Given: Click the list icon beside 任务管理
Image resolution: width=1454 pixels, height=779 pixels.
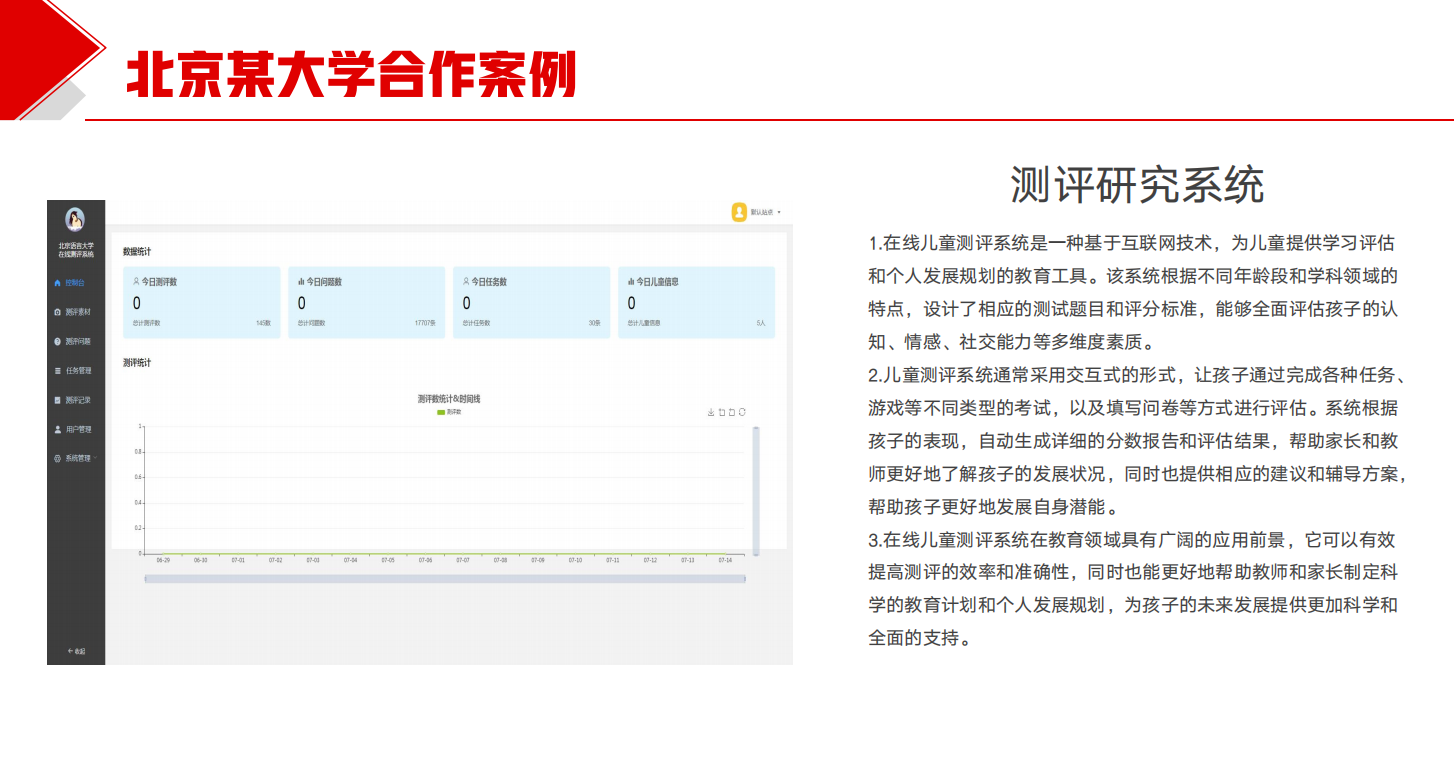Looking at the screenshot, I should pyautogui.click(x=57, y=371).
